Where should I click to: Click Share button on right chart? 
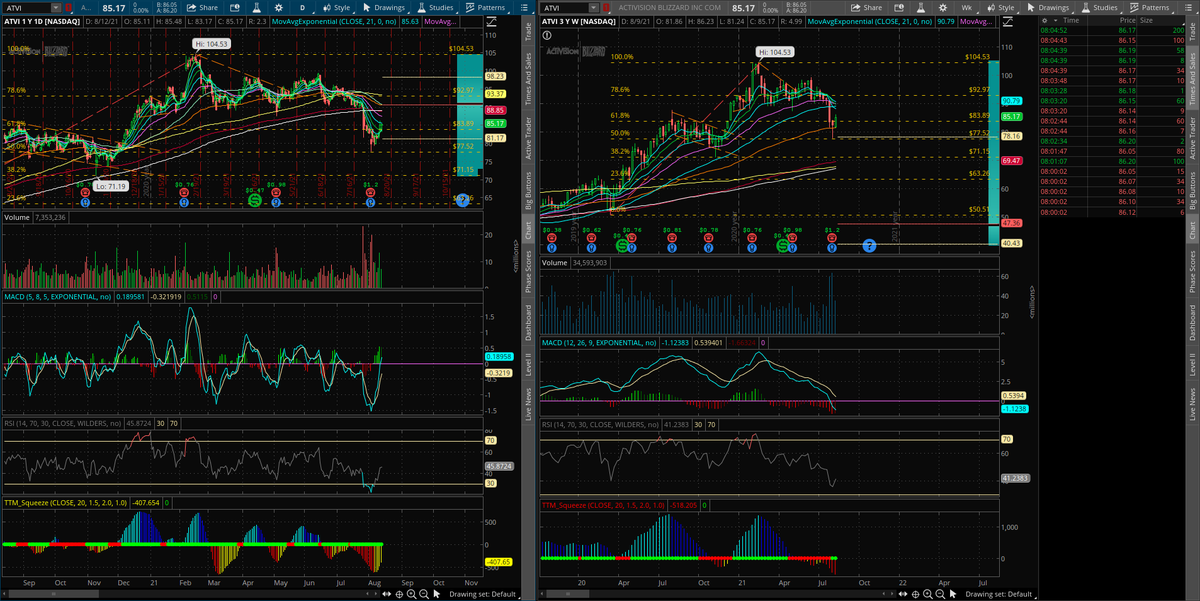866,8
